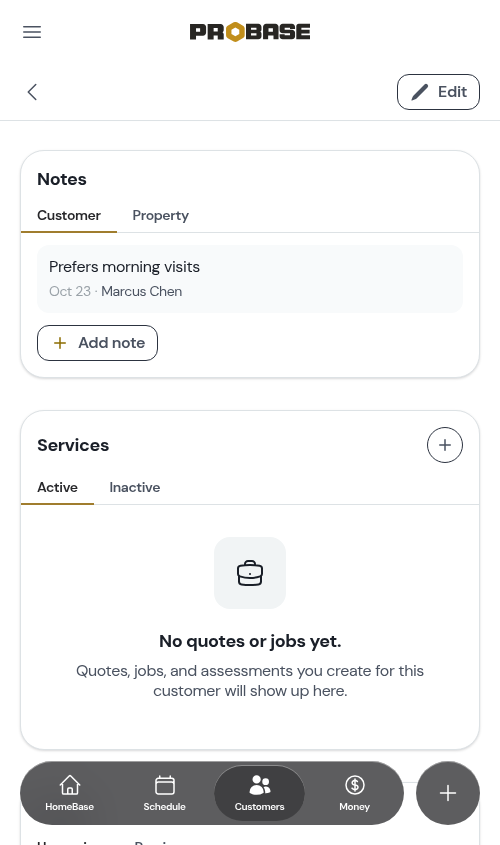Select Customers in the bottom navigation
The width and height of the screenshot is (500, 845).
259,793
